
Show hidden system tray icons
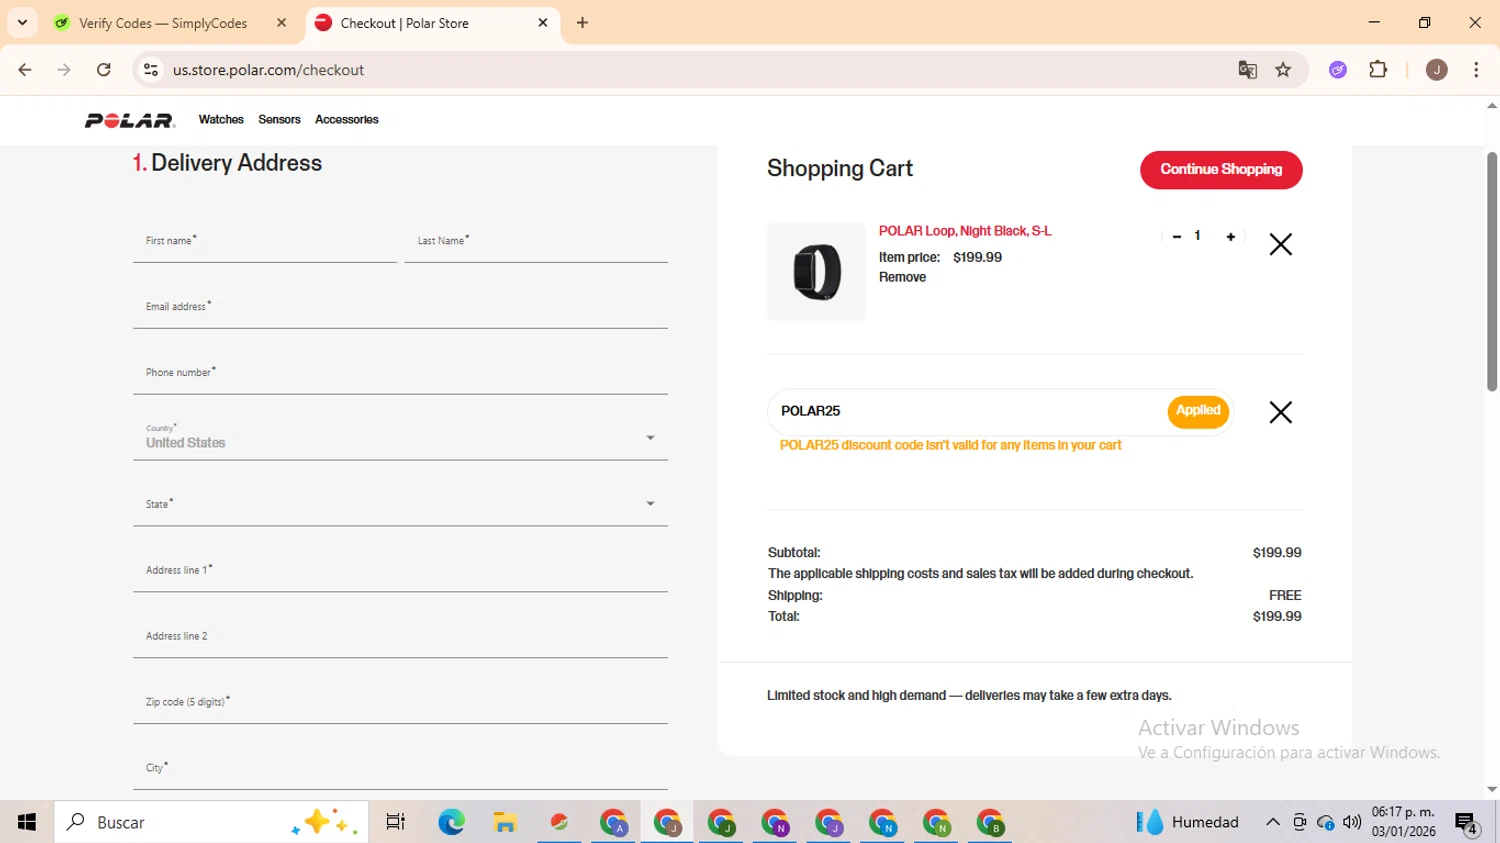point(1273,822)
